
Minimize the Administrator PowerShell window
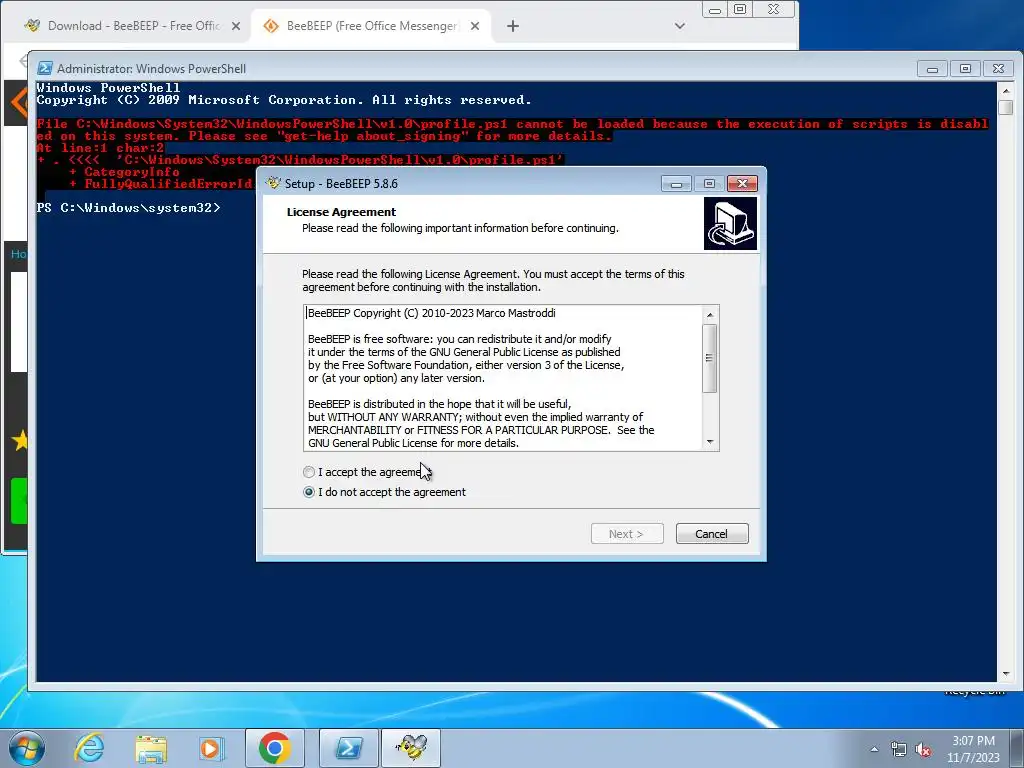(x=932, y=69)
